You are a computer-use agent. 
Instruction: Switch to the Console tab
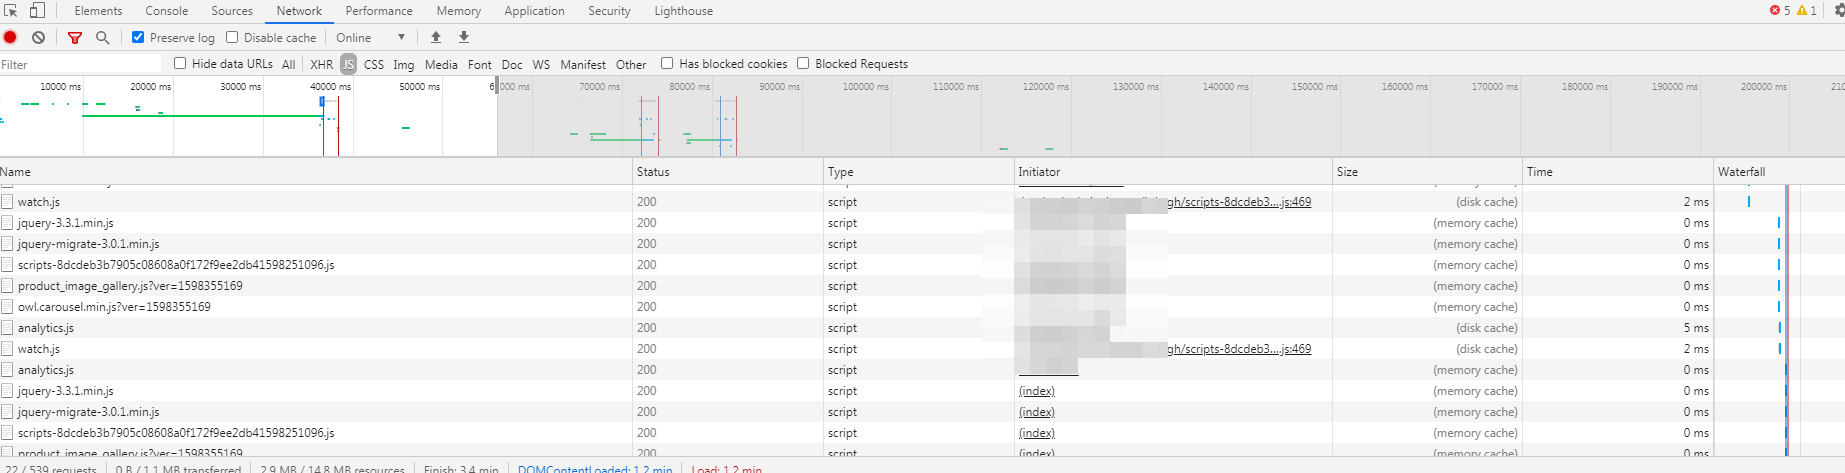coord(166,11)
